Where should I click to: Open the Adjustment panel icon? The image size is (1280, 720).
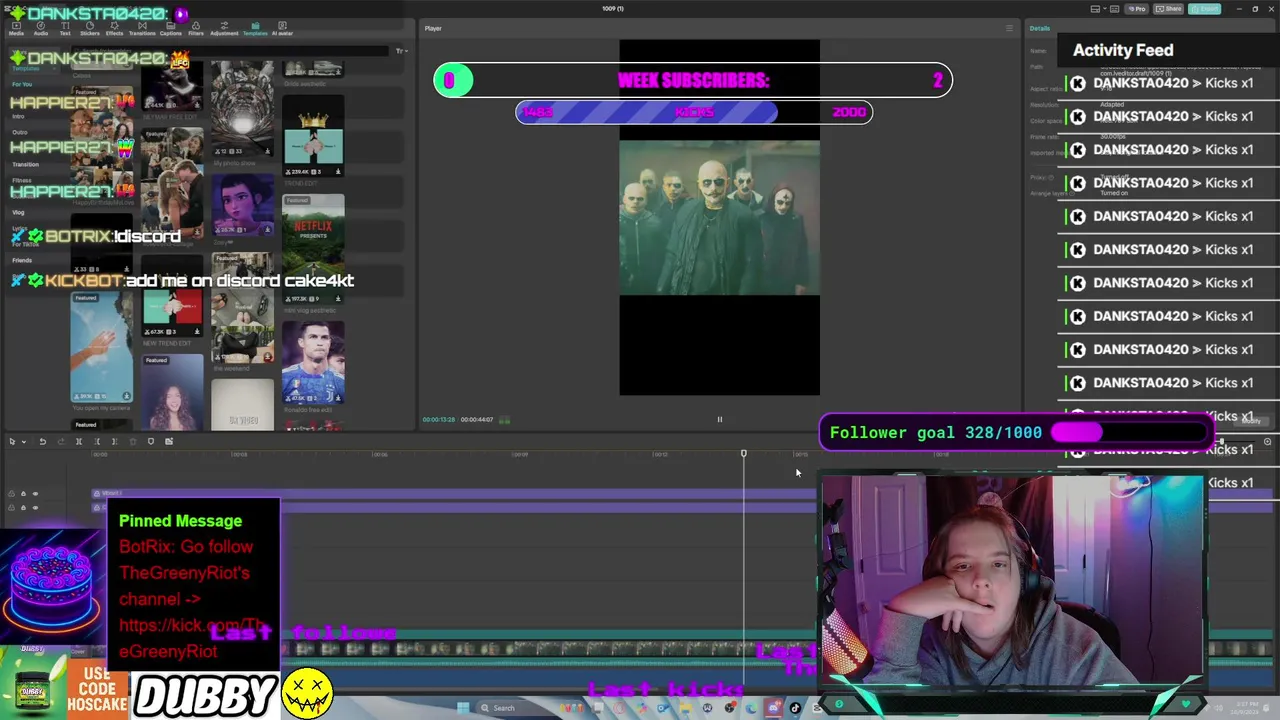[x=224, y=27]
